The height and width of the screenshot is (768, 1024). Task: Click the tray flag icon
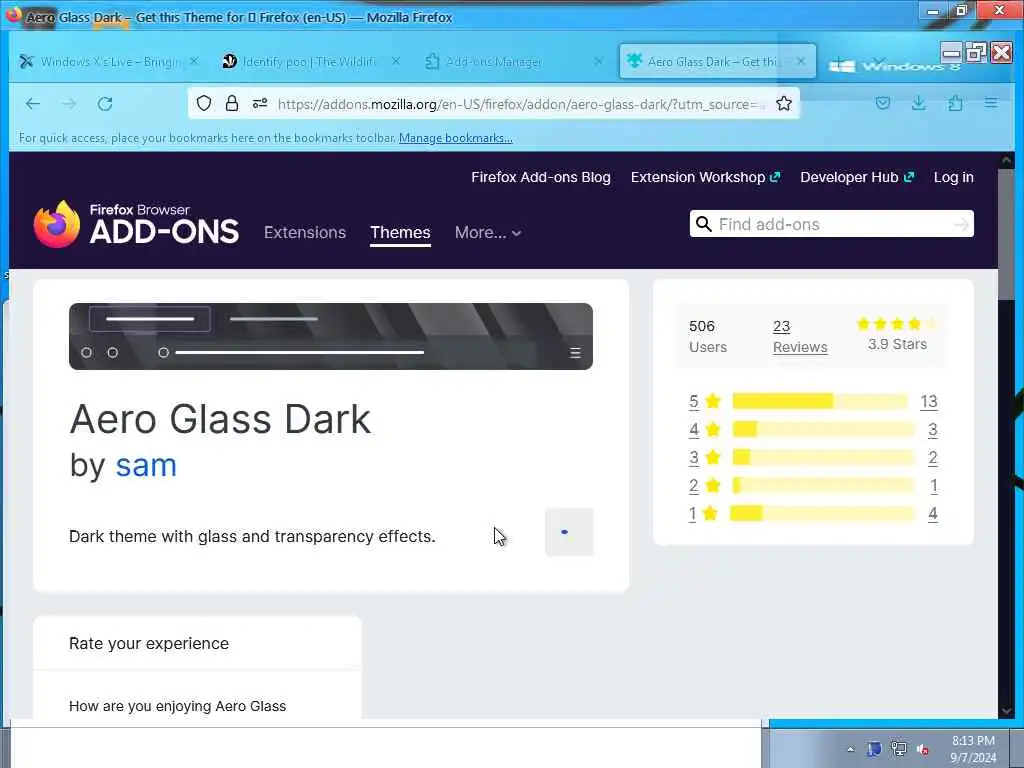pos(874,749)
